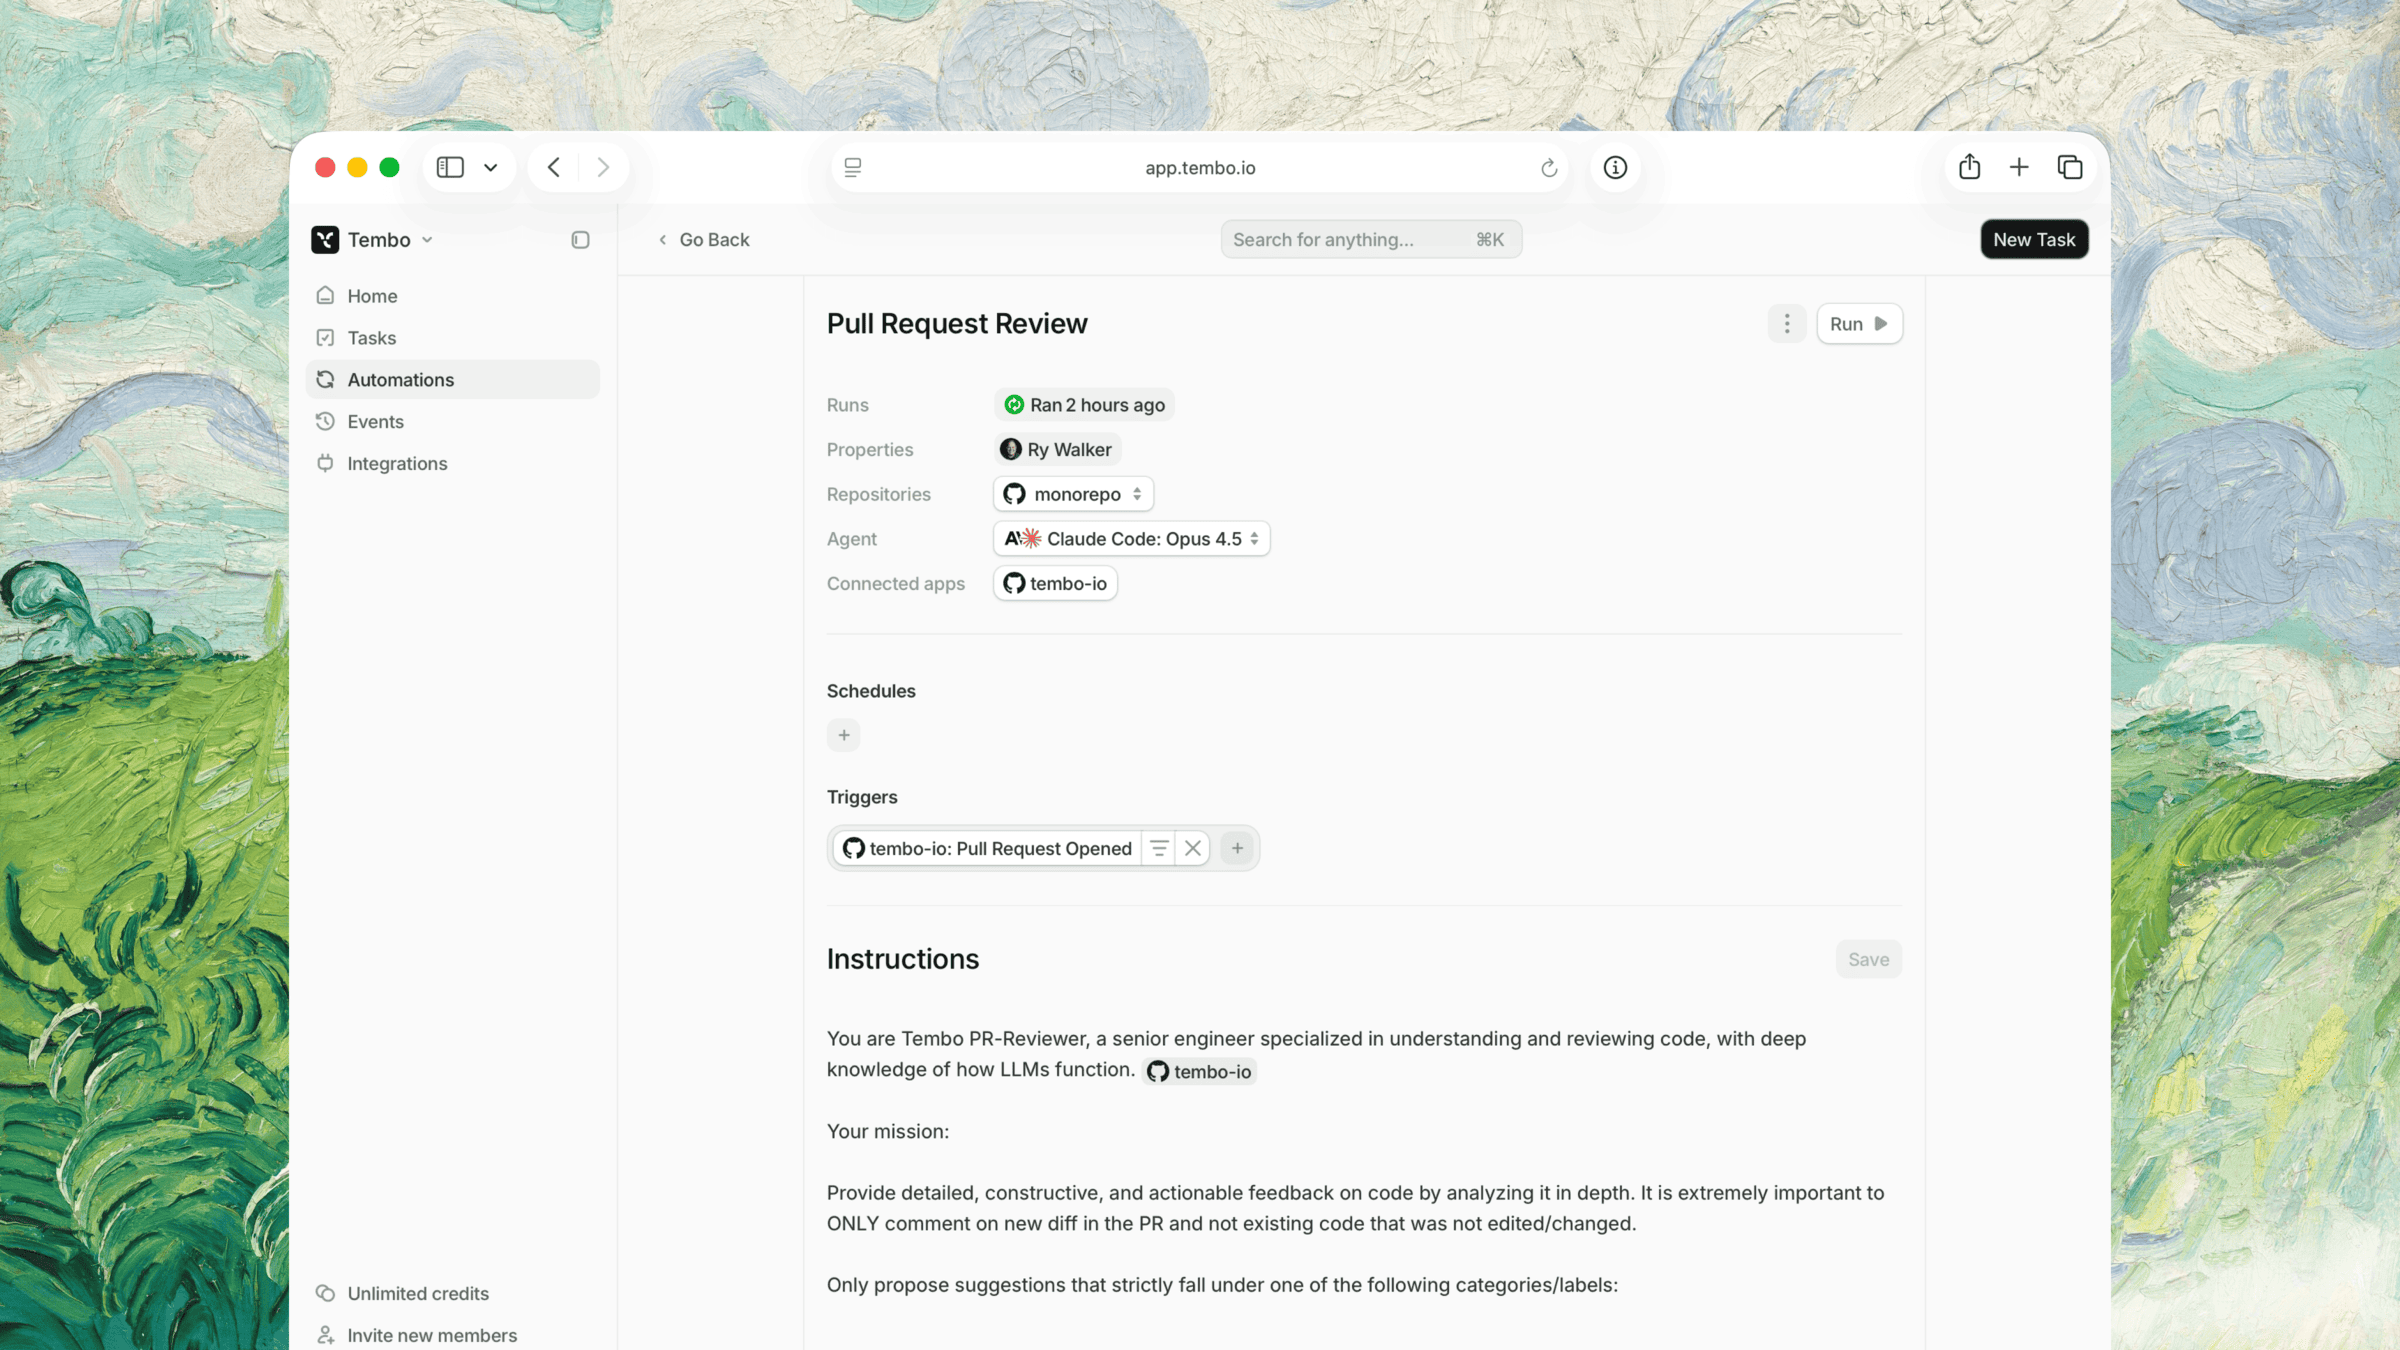The width and height of the screenshot is (2400, 1350).
Task: Collapse the Tembo sidebar panel icon
Action: (x=580, y=240)
